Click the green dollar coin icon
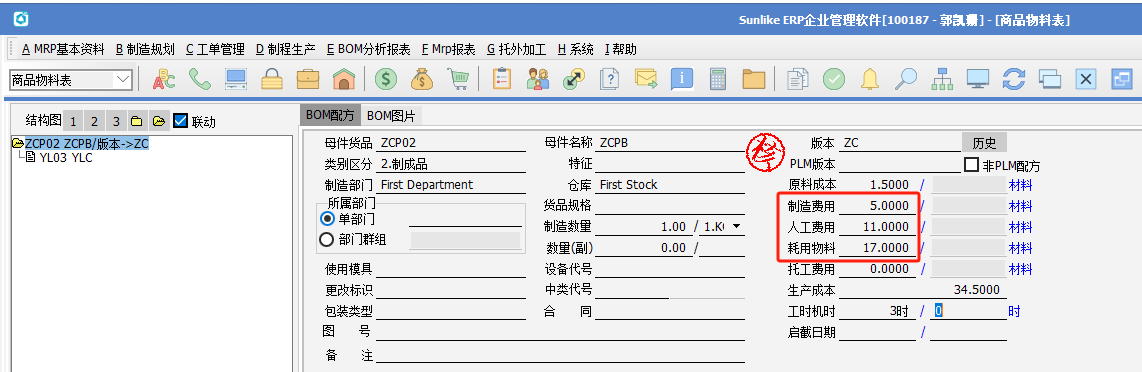The image size is (1142, 372). coord(385,79)
